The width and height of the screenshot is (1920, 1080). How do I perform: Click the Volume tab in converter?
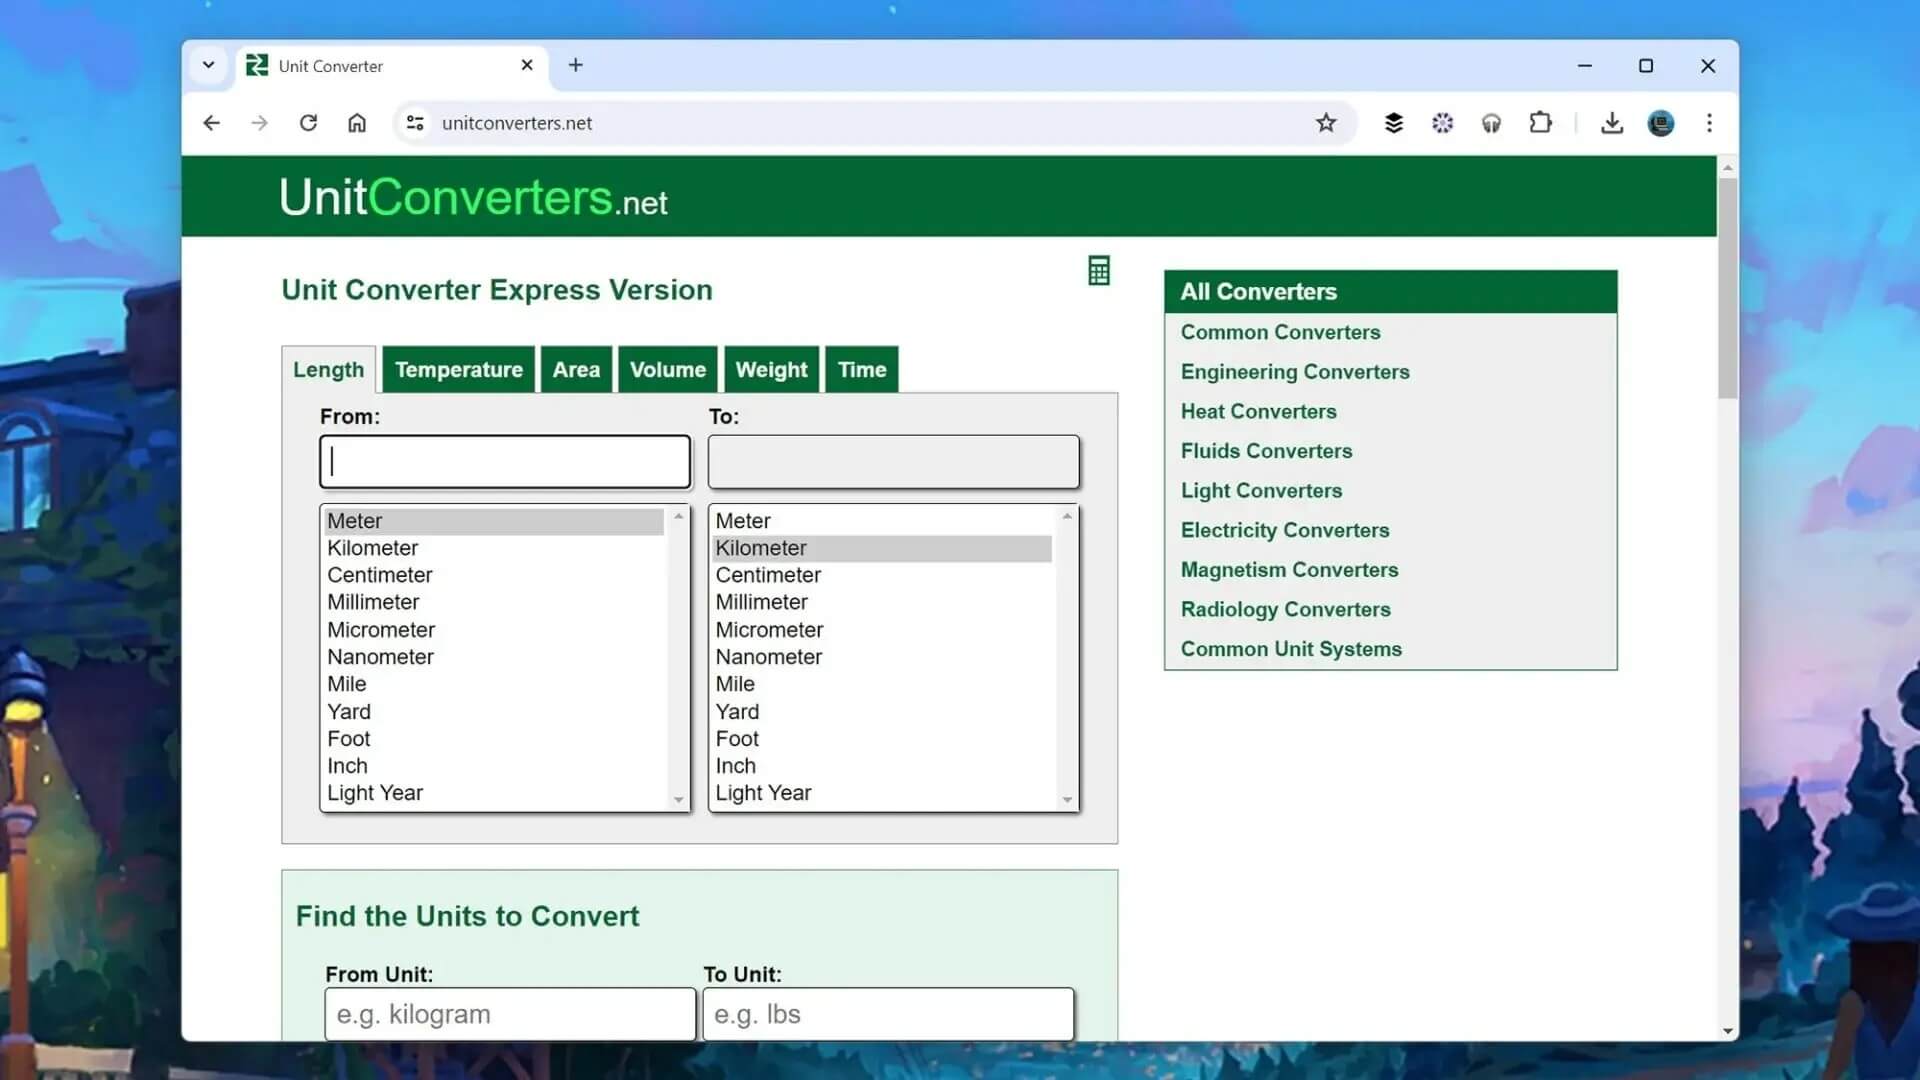pos(669,369)
